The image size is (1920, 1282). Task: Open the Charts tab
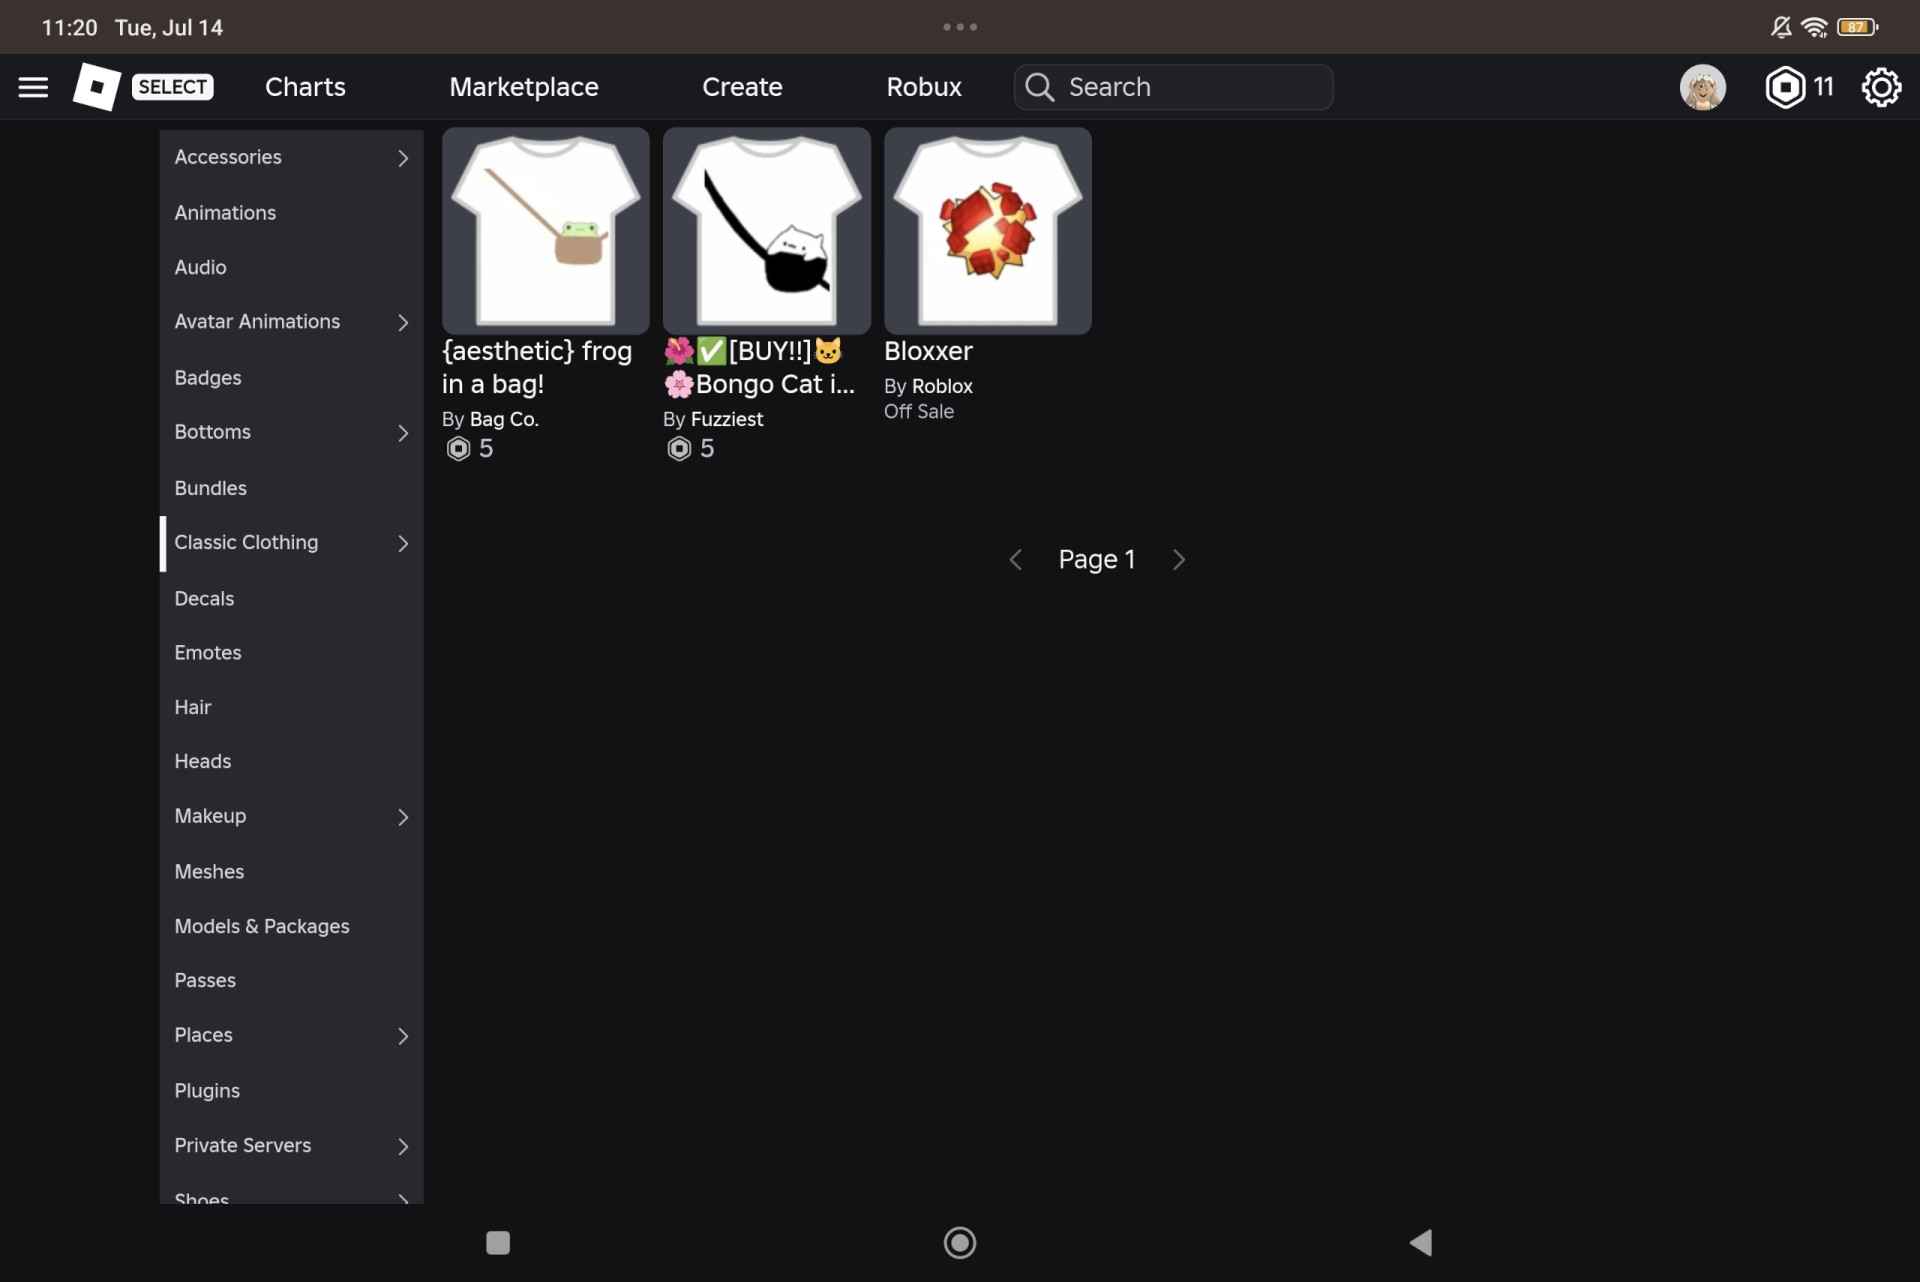305,87
